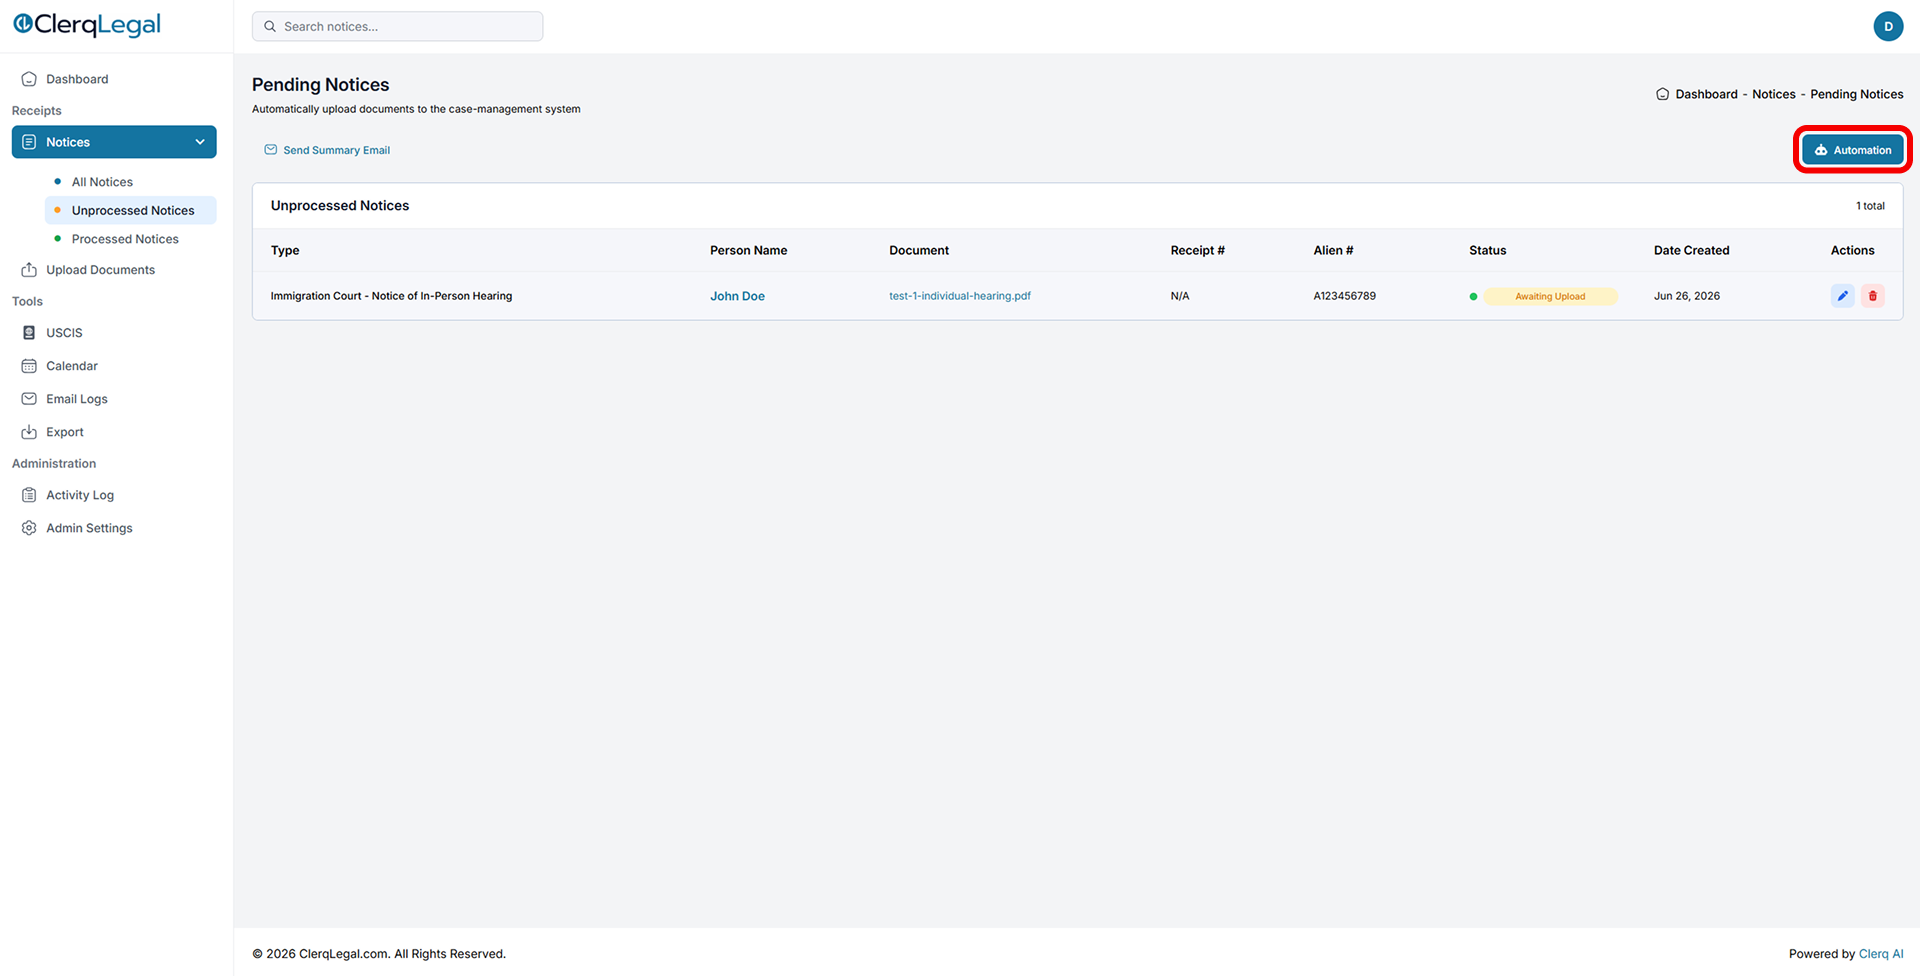Image resolution: width=1920 pixels, height=976 pixels.
Task: Delete the John Doe notice with trash icon
Action: tap(1873, 296)
